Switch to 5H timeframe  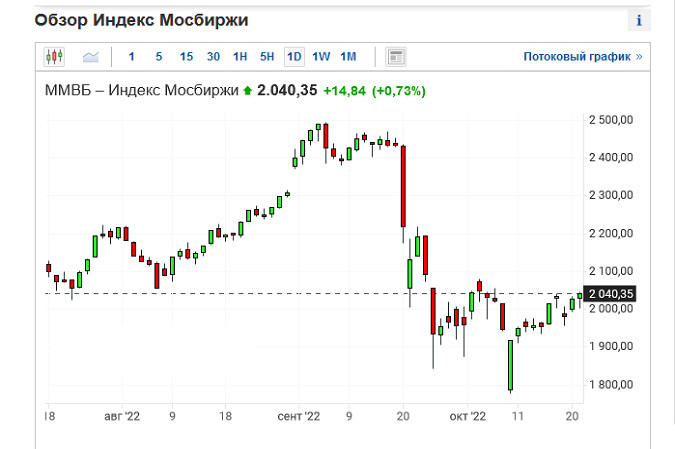pyautogui.click(x=267, y=57)
